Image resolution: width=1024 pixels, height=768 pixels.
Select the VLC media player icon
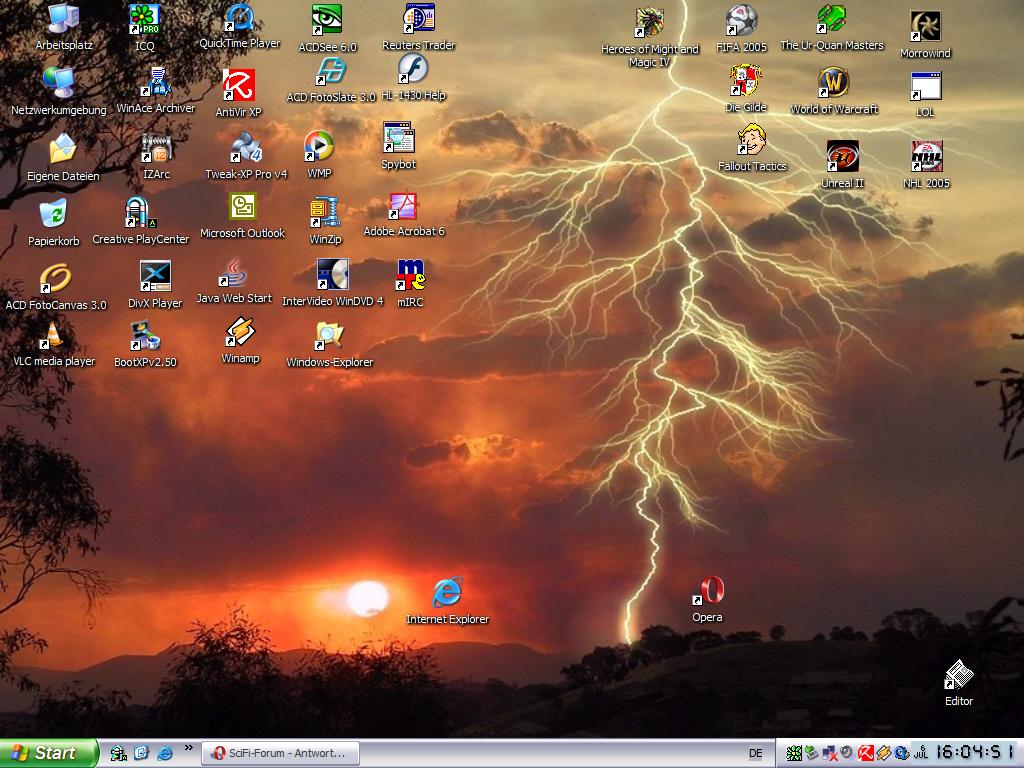pyautogui.click(x=53, y=337)
